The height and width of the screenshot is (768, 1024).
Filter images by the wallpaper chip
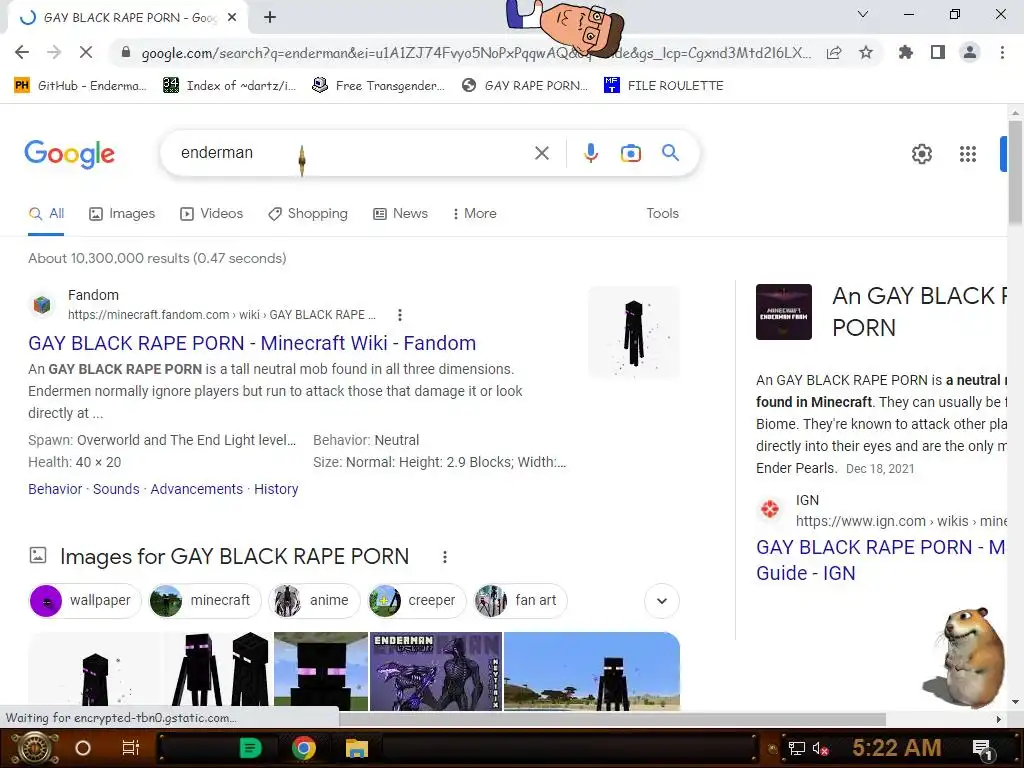click(85, 600)
